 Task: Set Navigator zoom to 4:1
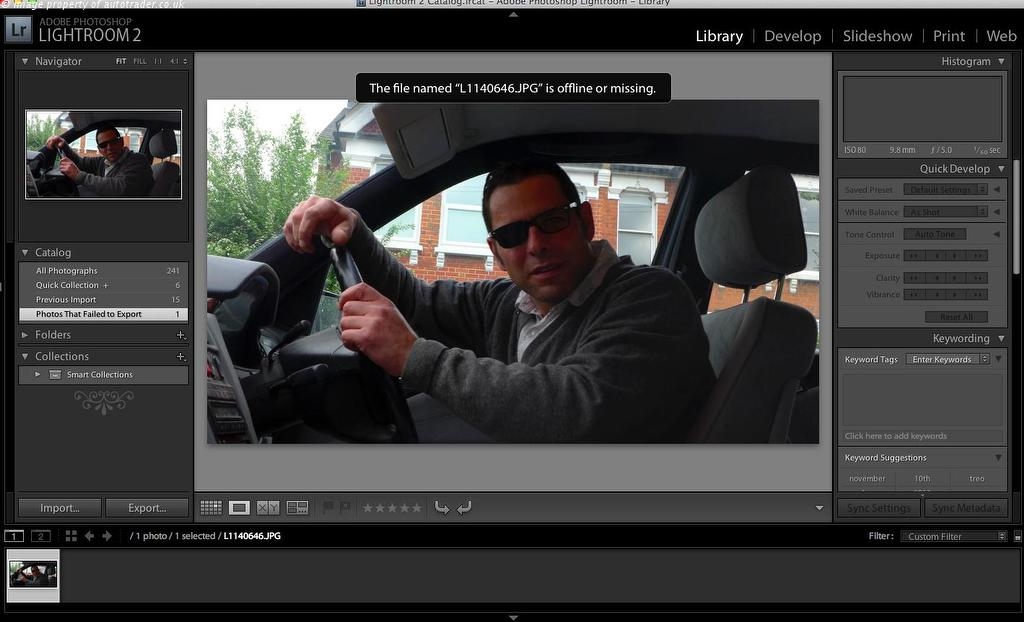(174, 61)
